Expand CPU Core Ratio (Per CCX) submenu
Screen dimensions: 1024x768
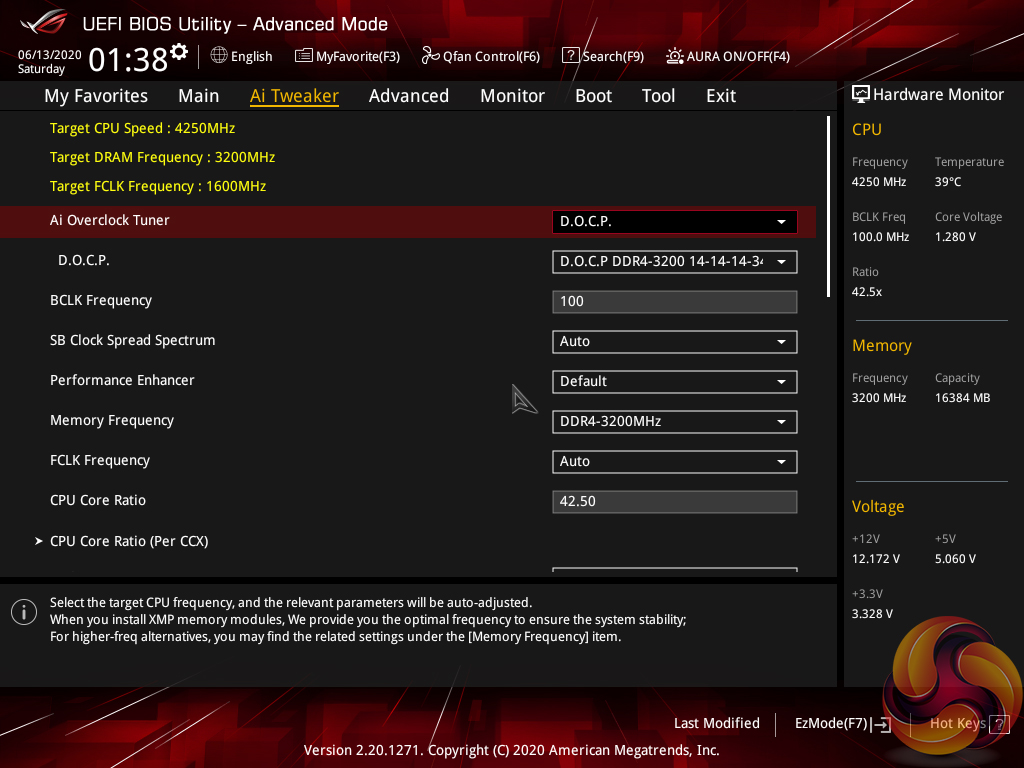point(128,541)
